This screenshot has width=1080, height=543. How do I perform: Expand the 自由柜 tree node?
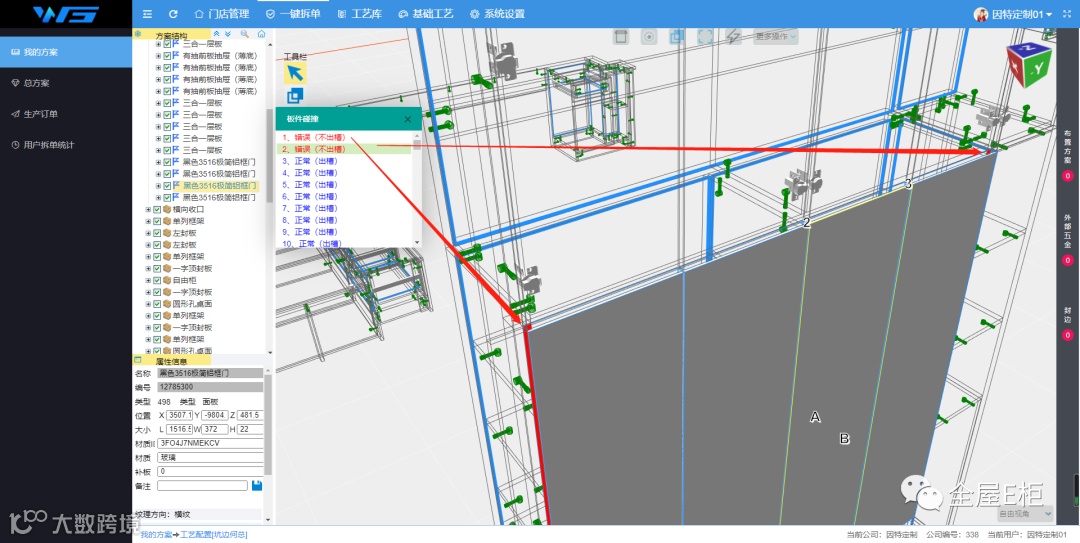pos(148,280)
